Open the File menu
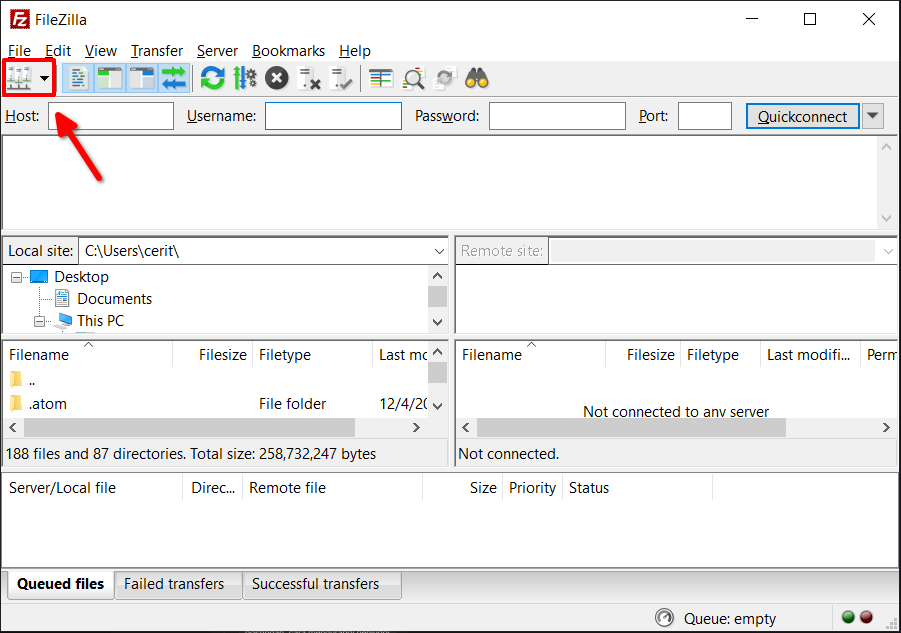 [x=19, y=51]
